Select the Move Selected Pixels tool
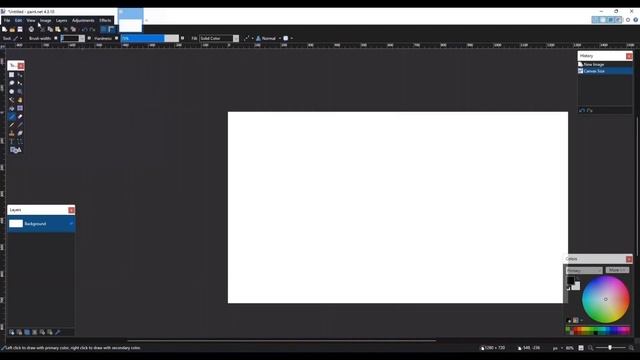The width and height of the screenshot is (640, 360). (20, 75)
